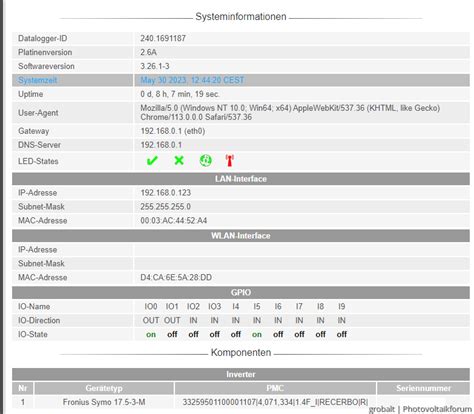Click the Nr column header
Screen dimensions: 474x414
coord(23,388)
